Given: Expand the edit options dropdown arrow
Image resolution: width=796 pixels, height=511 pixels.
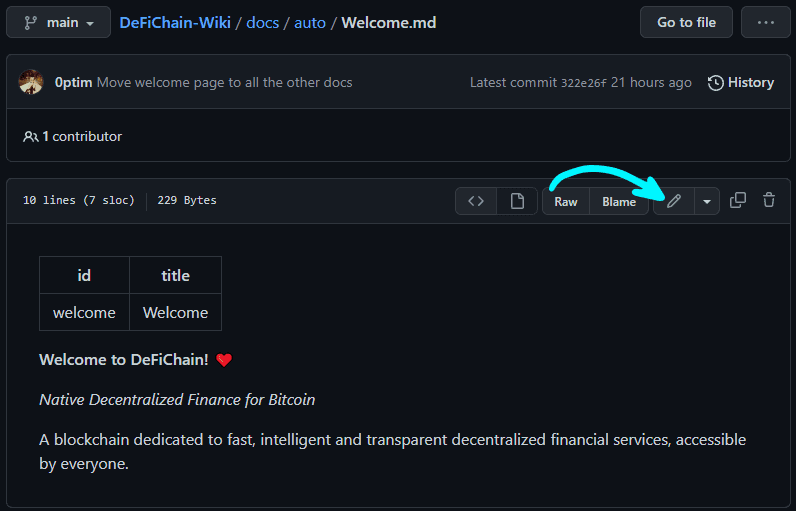Looking at the screenshot, I should [x=707, y=201].
